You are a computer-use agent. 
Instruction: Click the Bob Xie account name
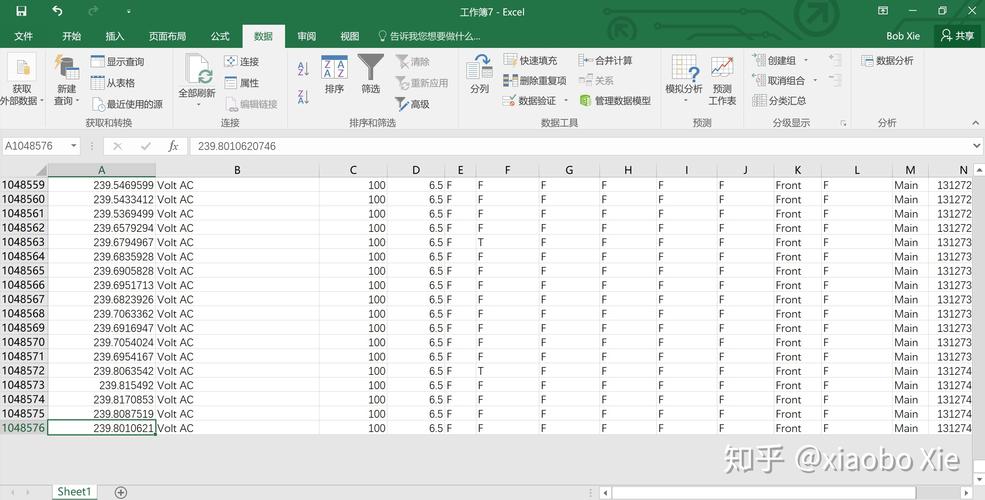coord(903,36)
